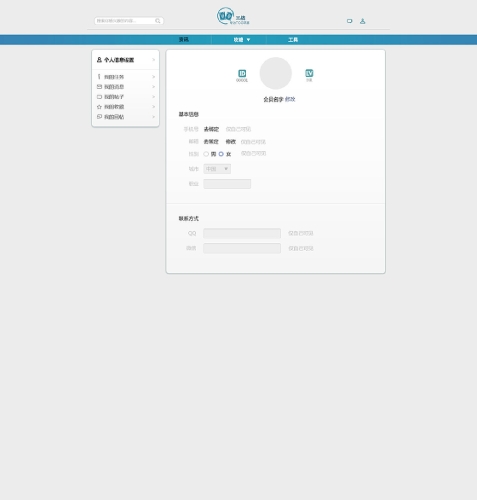The image size is (477, 500).
Task: Expand the 攻略 menu arrow
Action: [x=248, y=40]
